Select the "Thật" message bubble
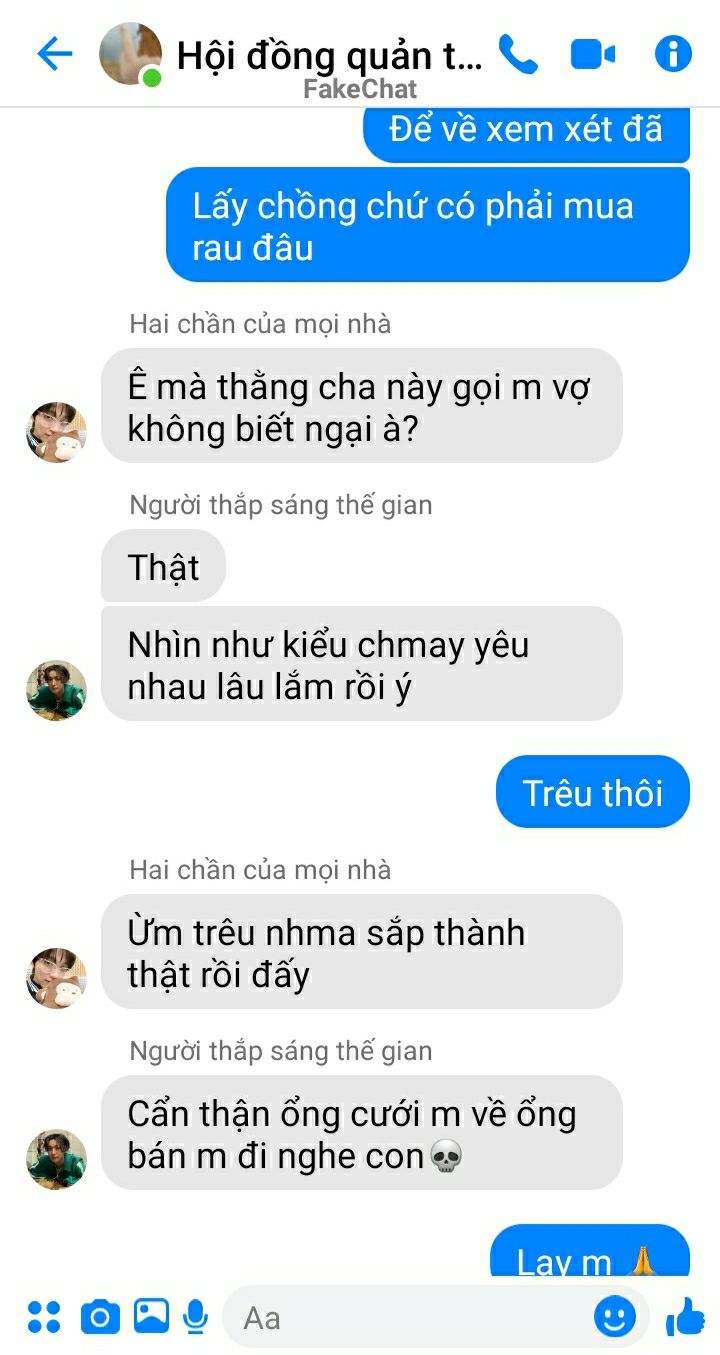Image resolution: width=720 pixels, height=1355 pixels. click(x=164, y=567)
